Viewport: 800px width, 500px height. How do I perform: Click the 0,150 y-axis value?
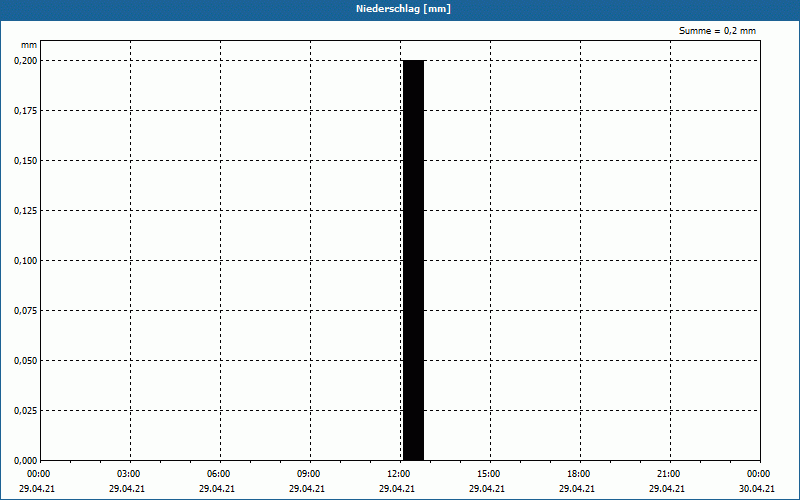point(26,160)
